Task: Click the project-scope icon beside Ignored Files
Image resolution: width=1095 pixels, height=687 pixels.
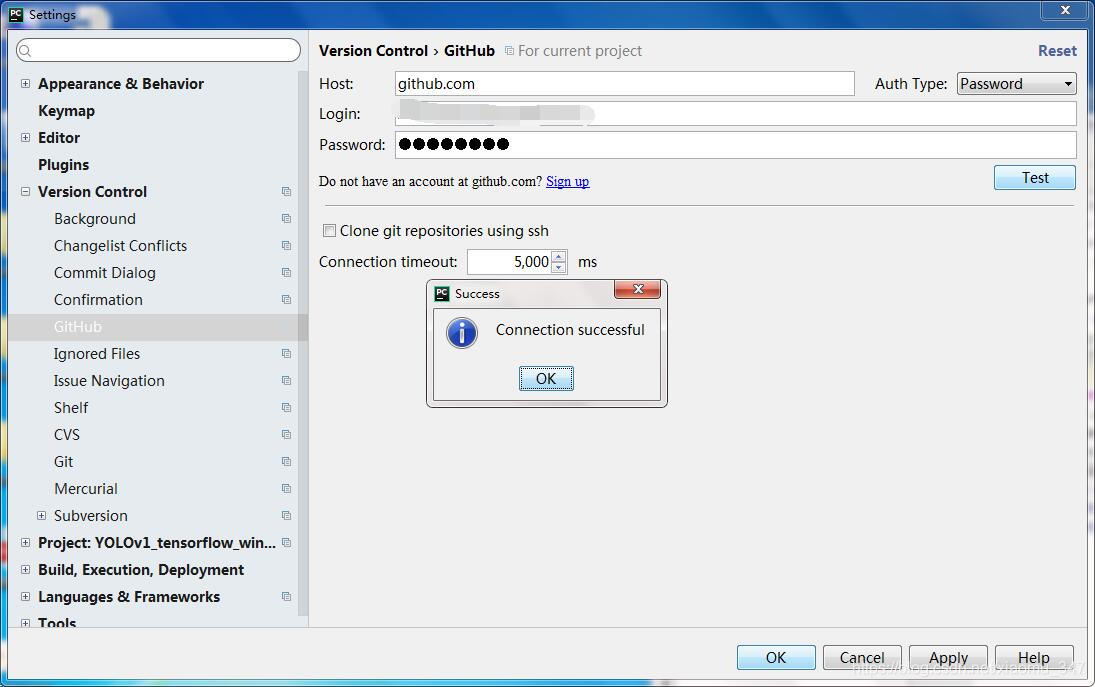Action: (x=286, y=353)
